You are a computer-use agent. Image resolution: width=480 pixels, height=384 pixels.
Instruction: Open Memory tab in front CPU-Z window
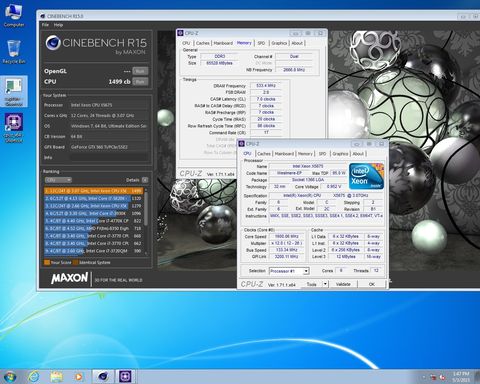pyautogui.click(x=305, y=154)
